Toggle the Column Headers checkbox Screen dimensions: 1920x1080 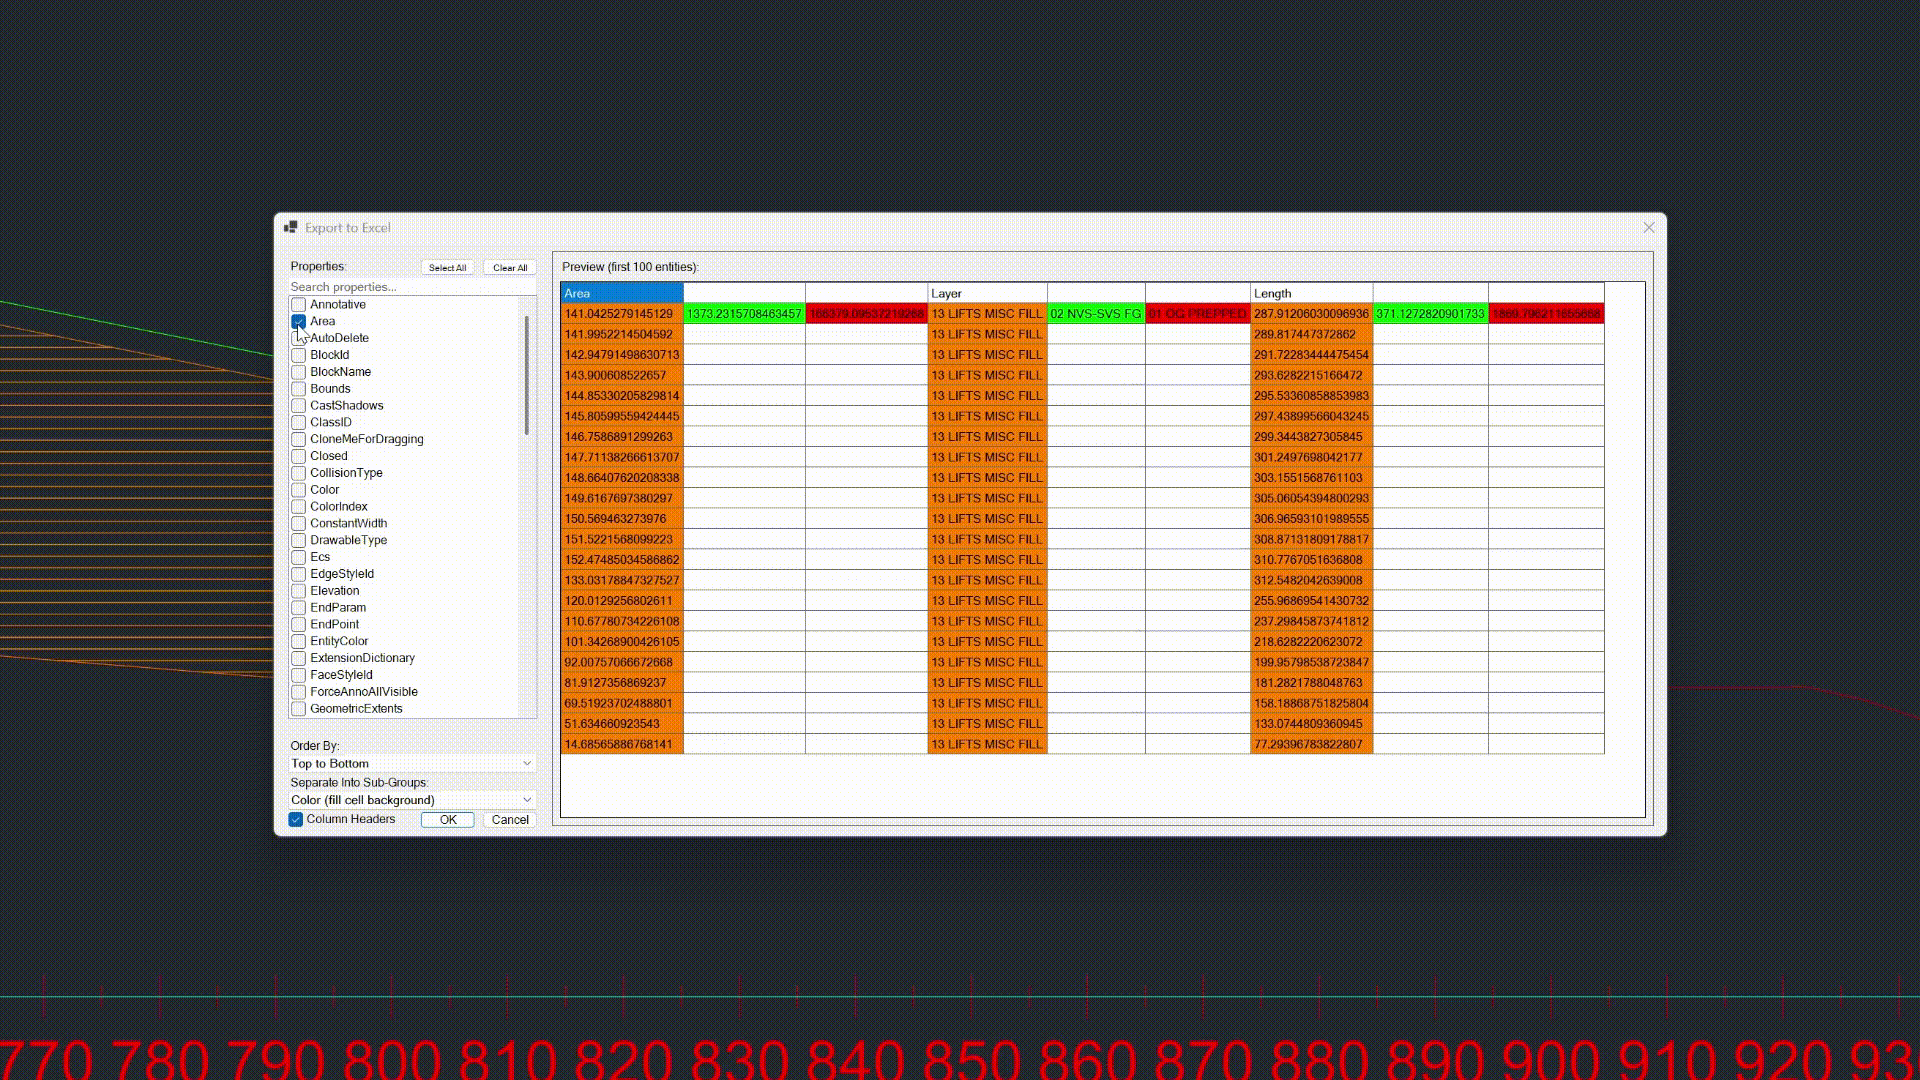pos(295,819)
